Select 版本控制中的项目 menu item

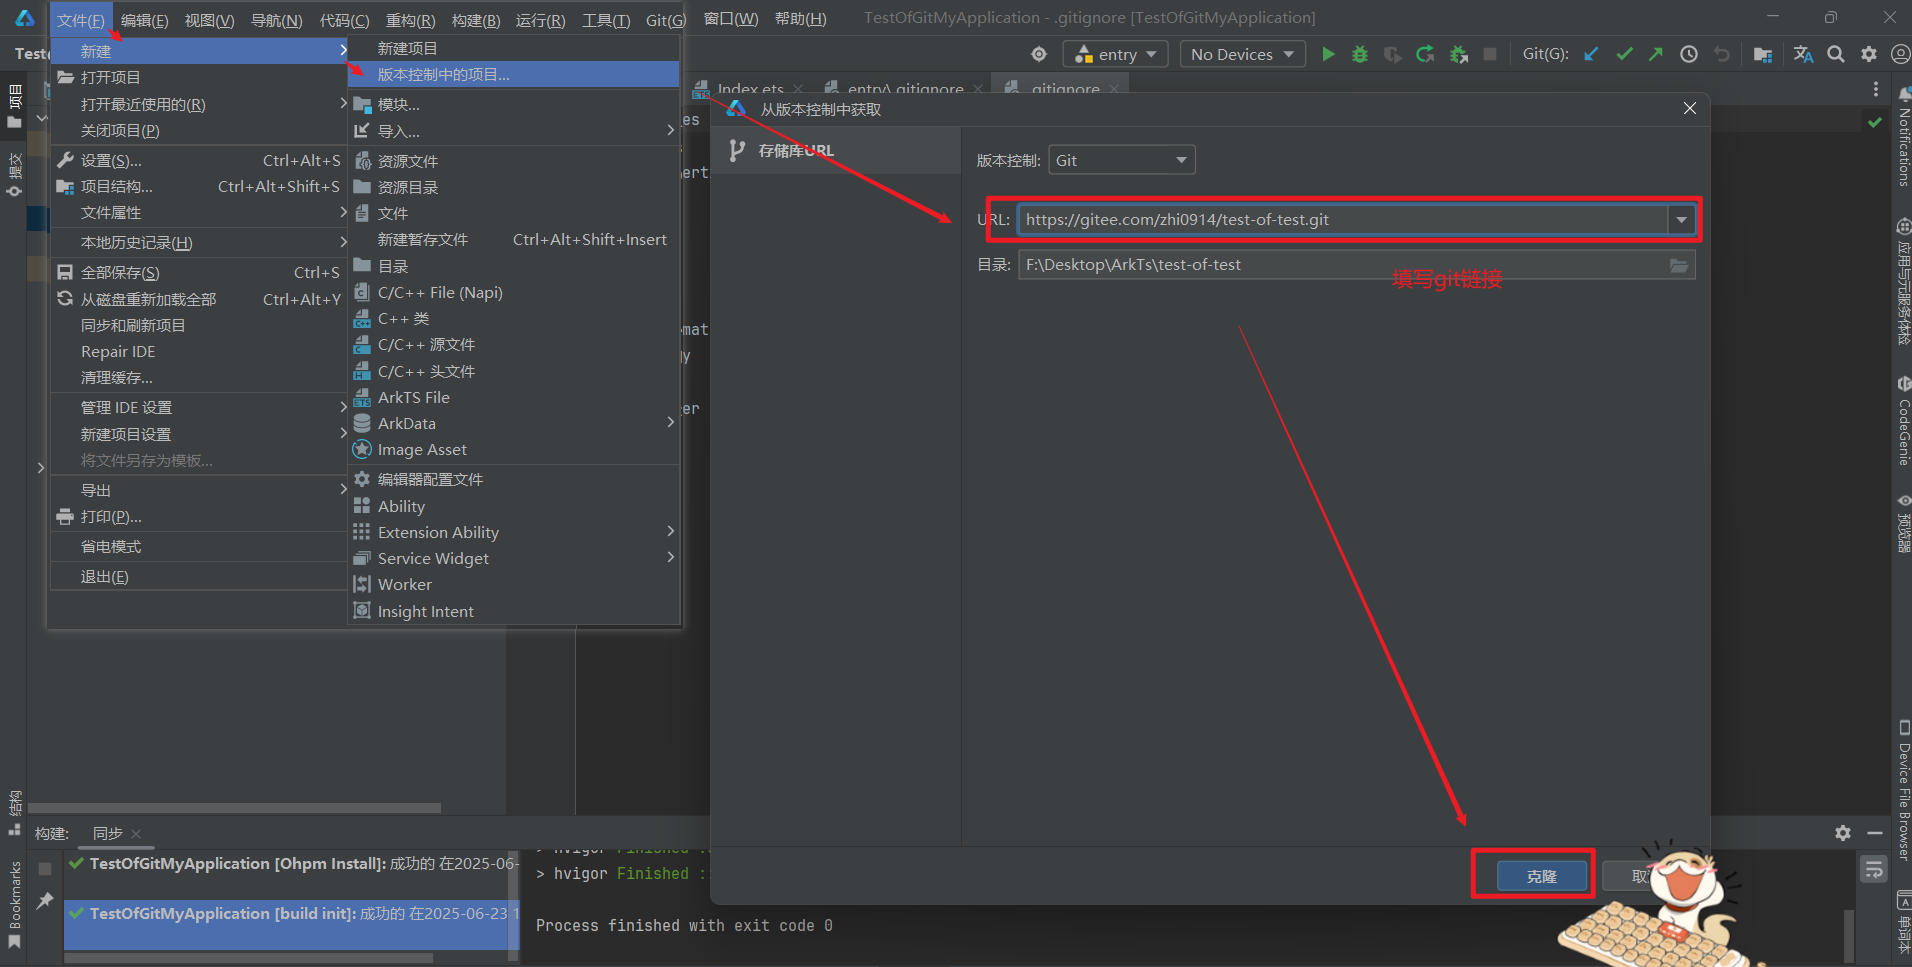click(x=515, y=74)
